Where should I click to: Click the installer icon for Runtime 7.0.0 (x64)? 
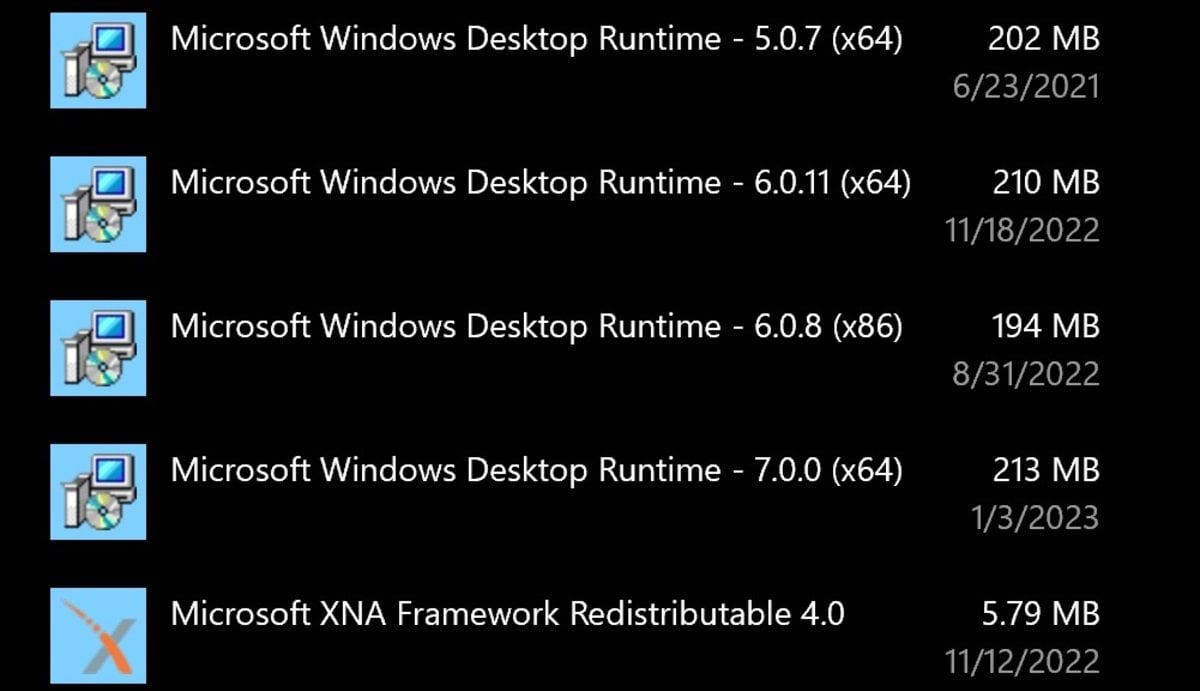coord(98,492)
